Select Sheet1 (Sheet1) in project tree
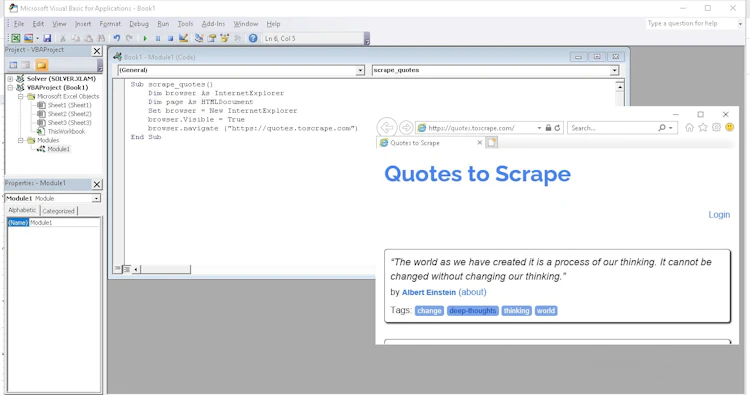This screenshot has height=395, width=750. pyautogui.click(x=69, y=105)
